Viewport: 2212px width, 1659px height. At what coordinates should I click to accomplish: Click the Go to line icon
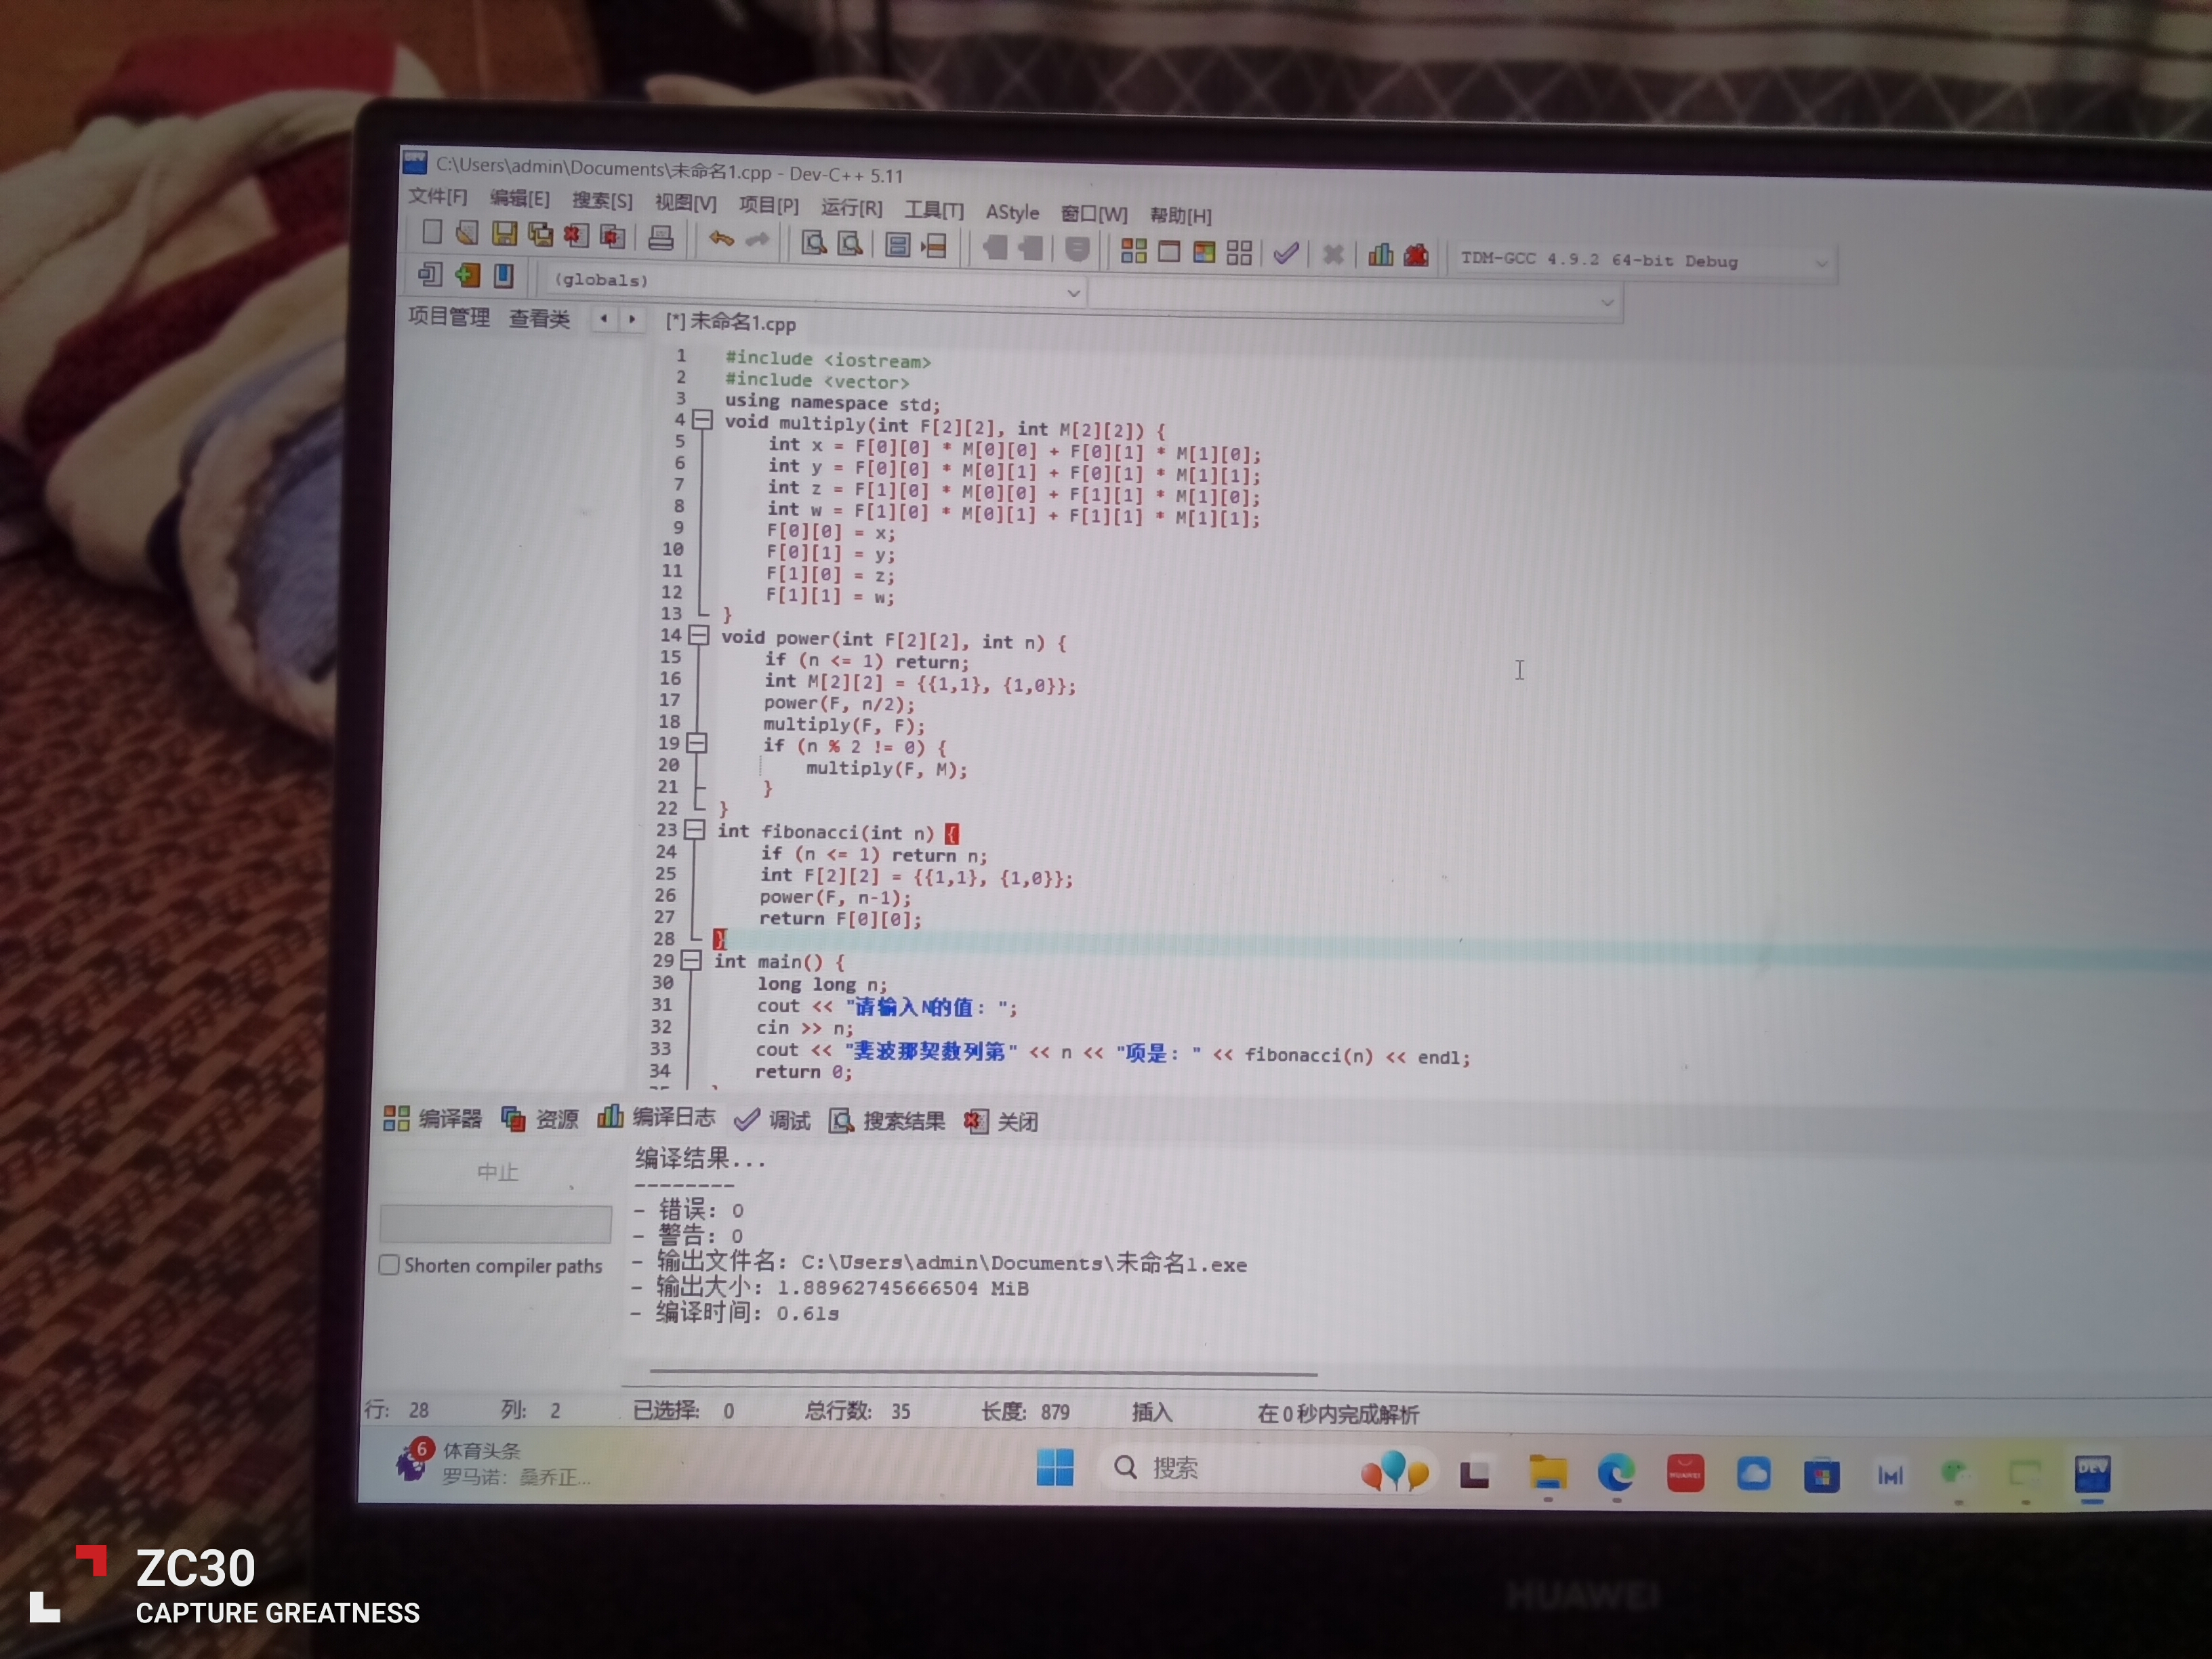(x=934, y=246)
